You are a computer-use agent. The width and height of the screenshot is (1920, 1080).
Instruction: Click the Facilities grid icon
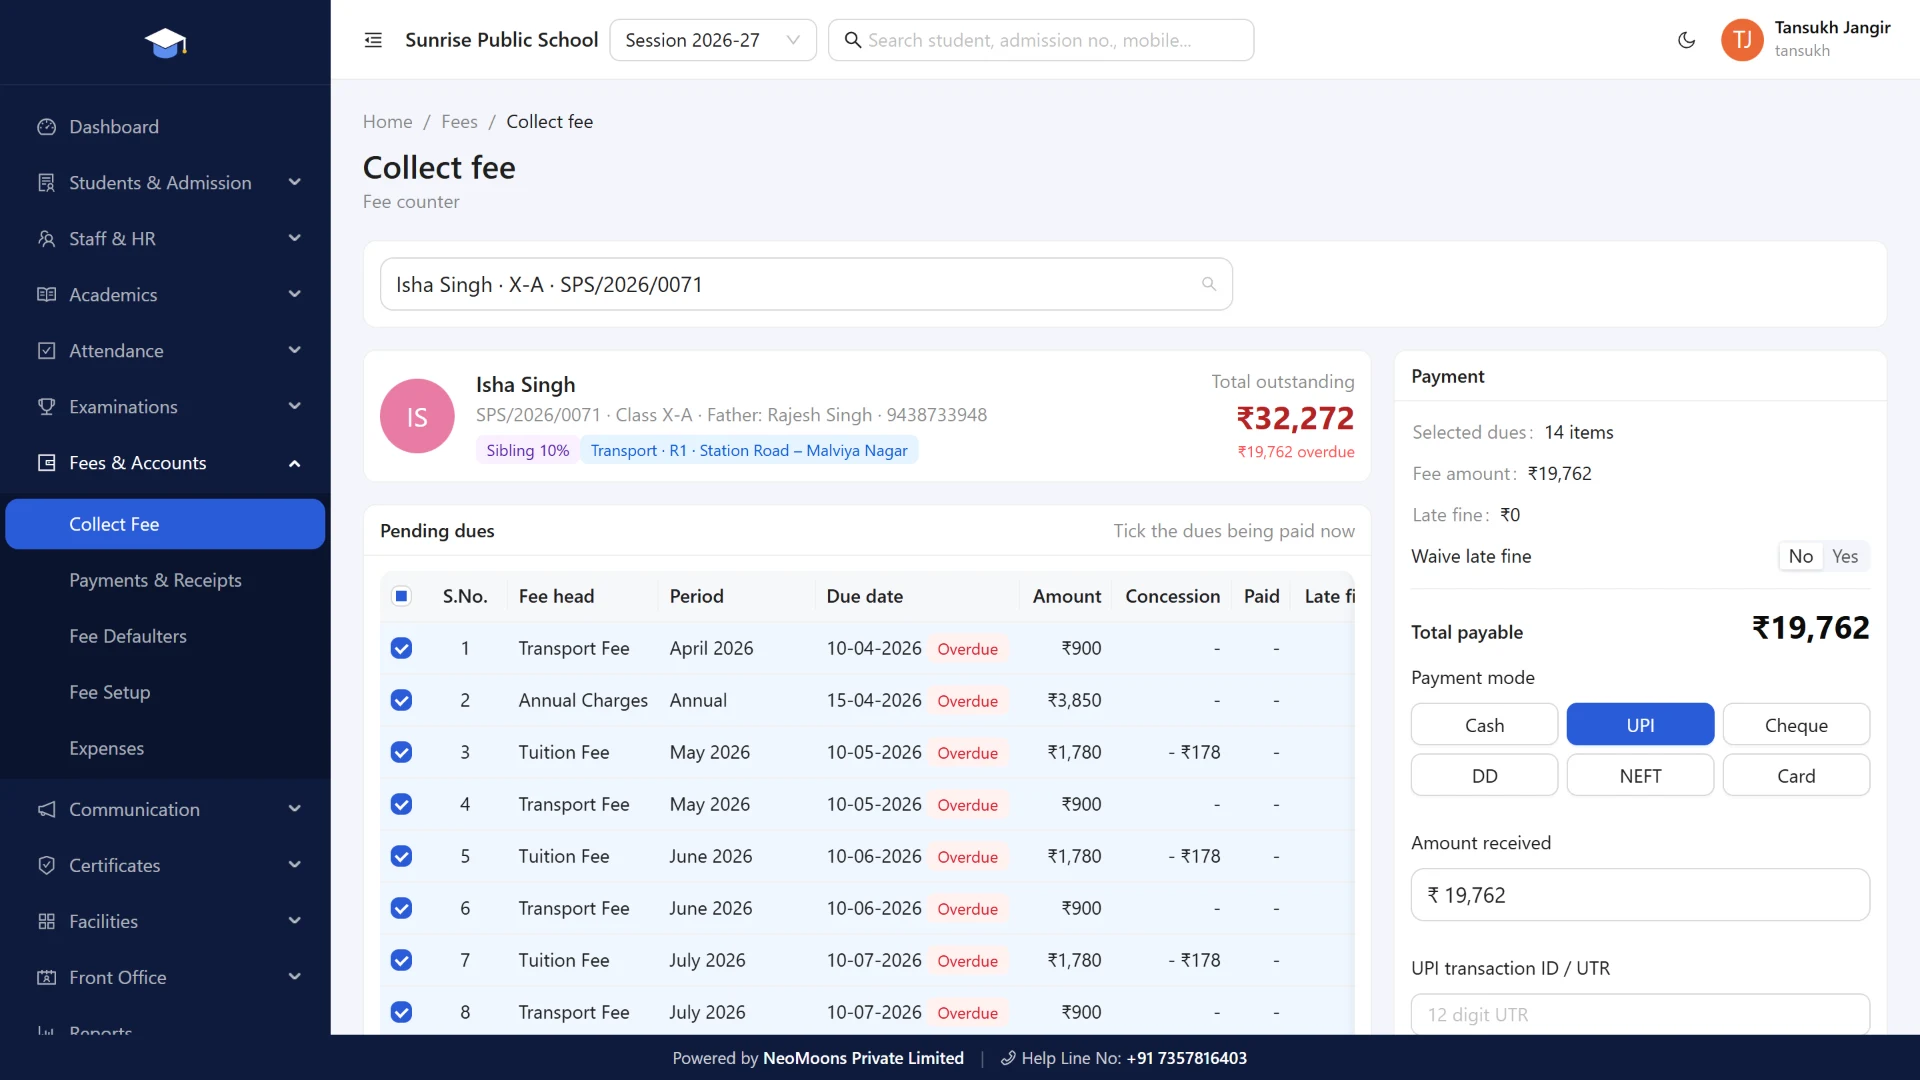point(46,921)
